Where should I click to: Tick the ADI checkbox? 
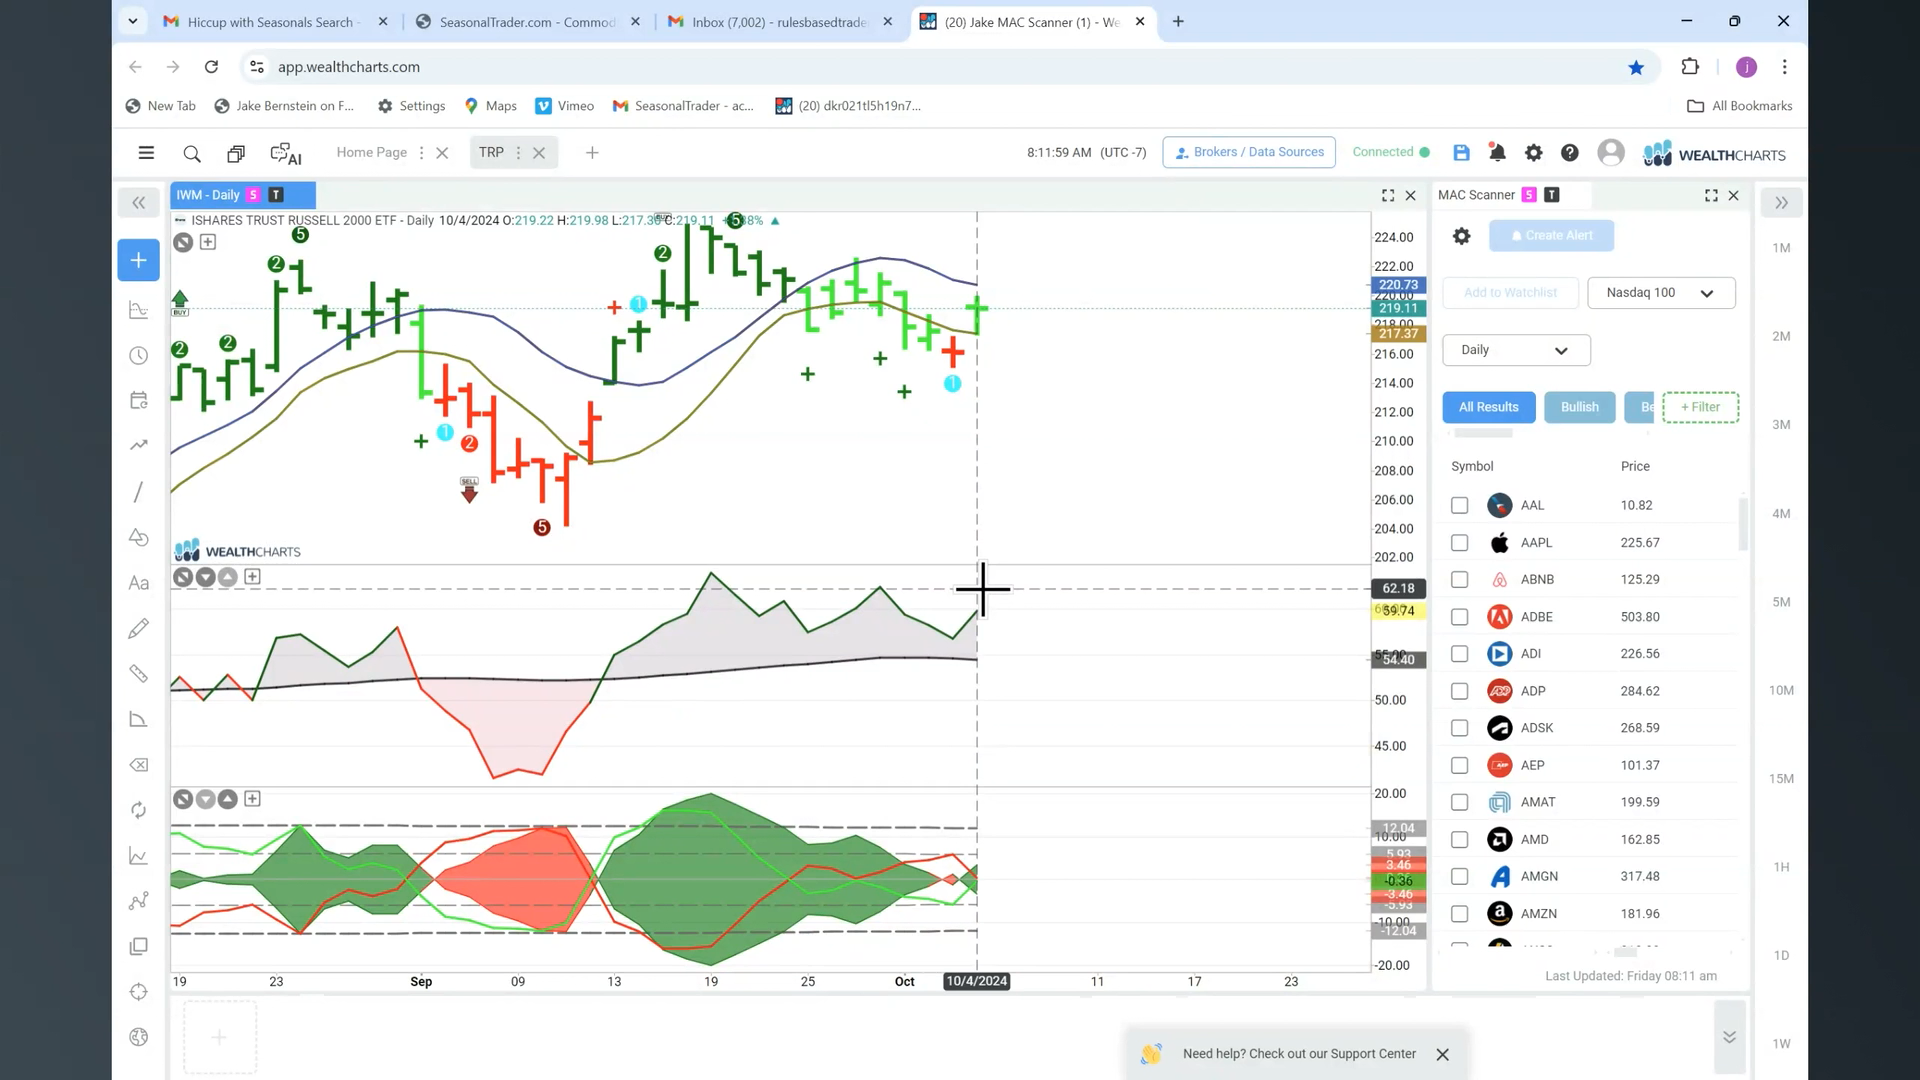click(1460, 654)
